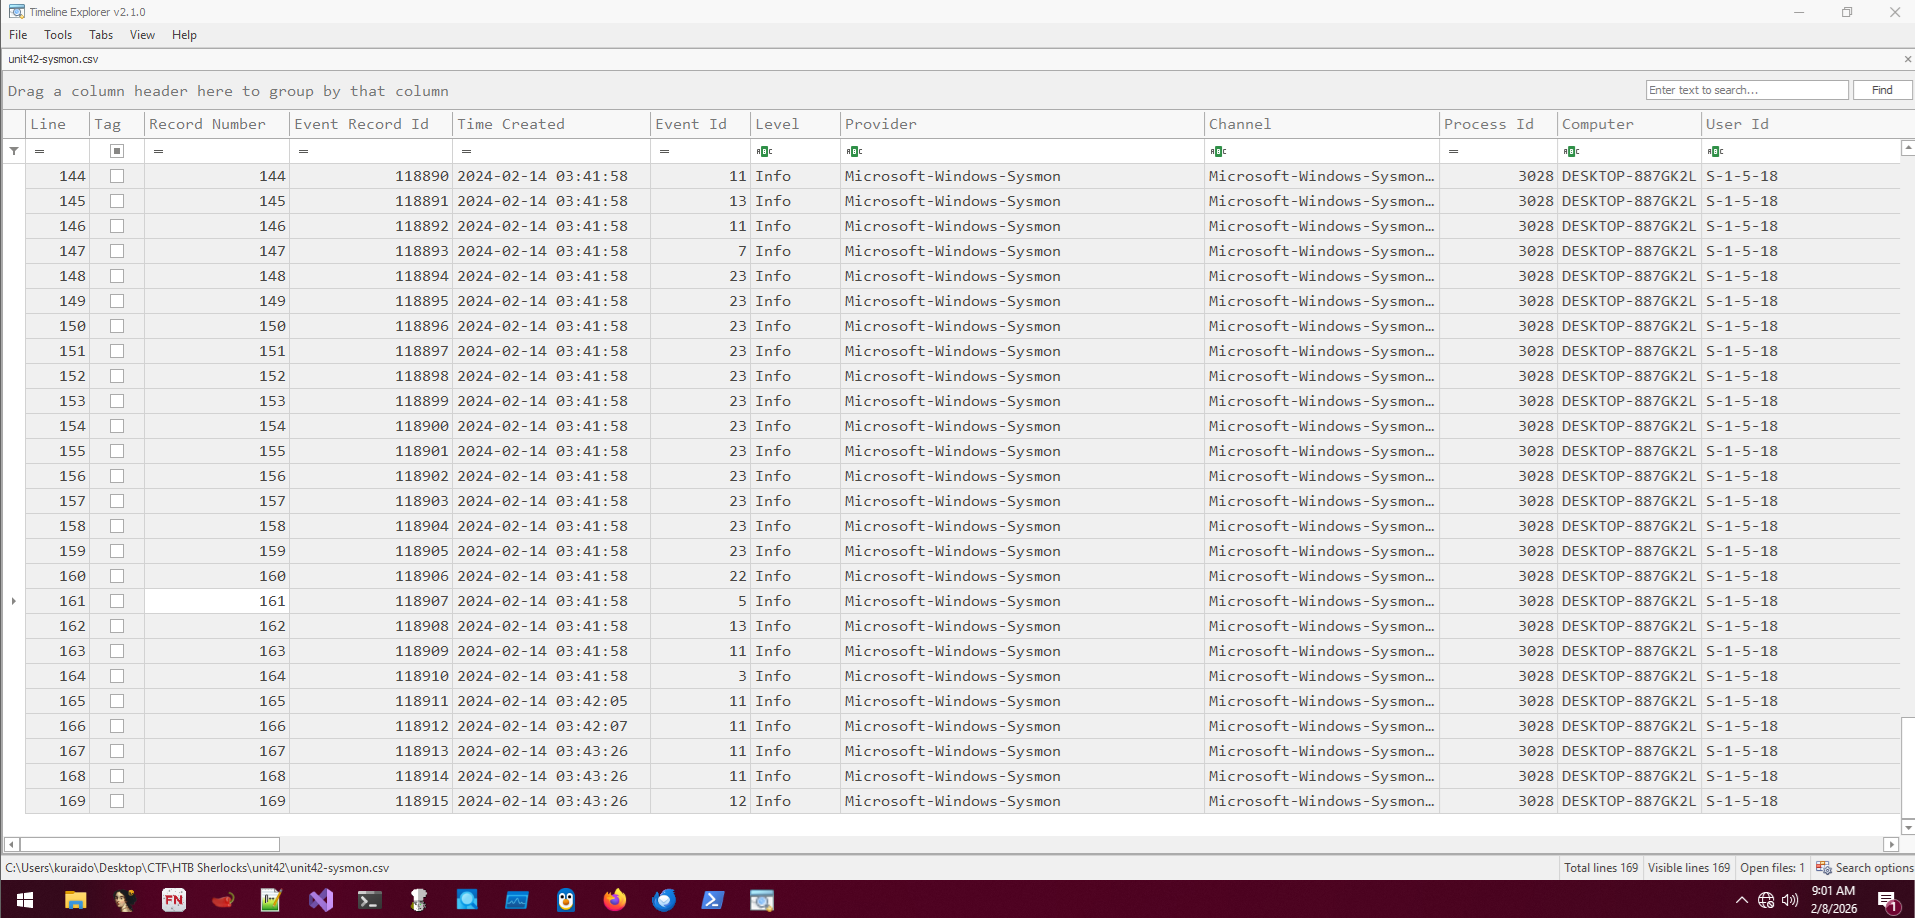
Task: Tag the row on line 161
Action: 117,601
